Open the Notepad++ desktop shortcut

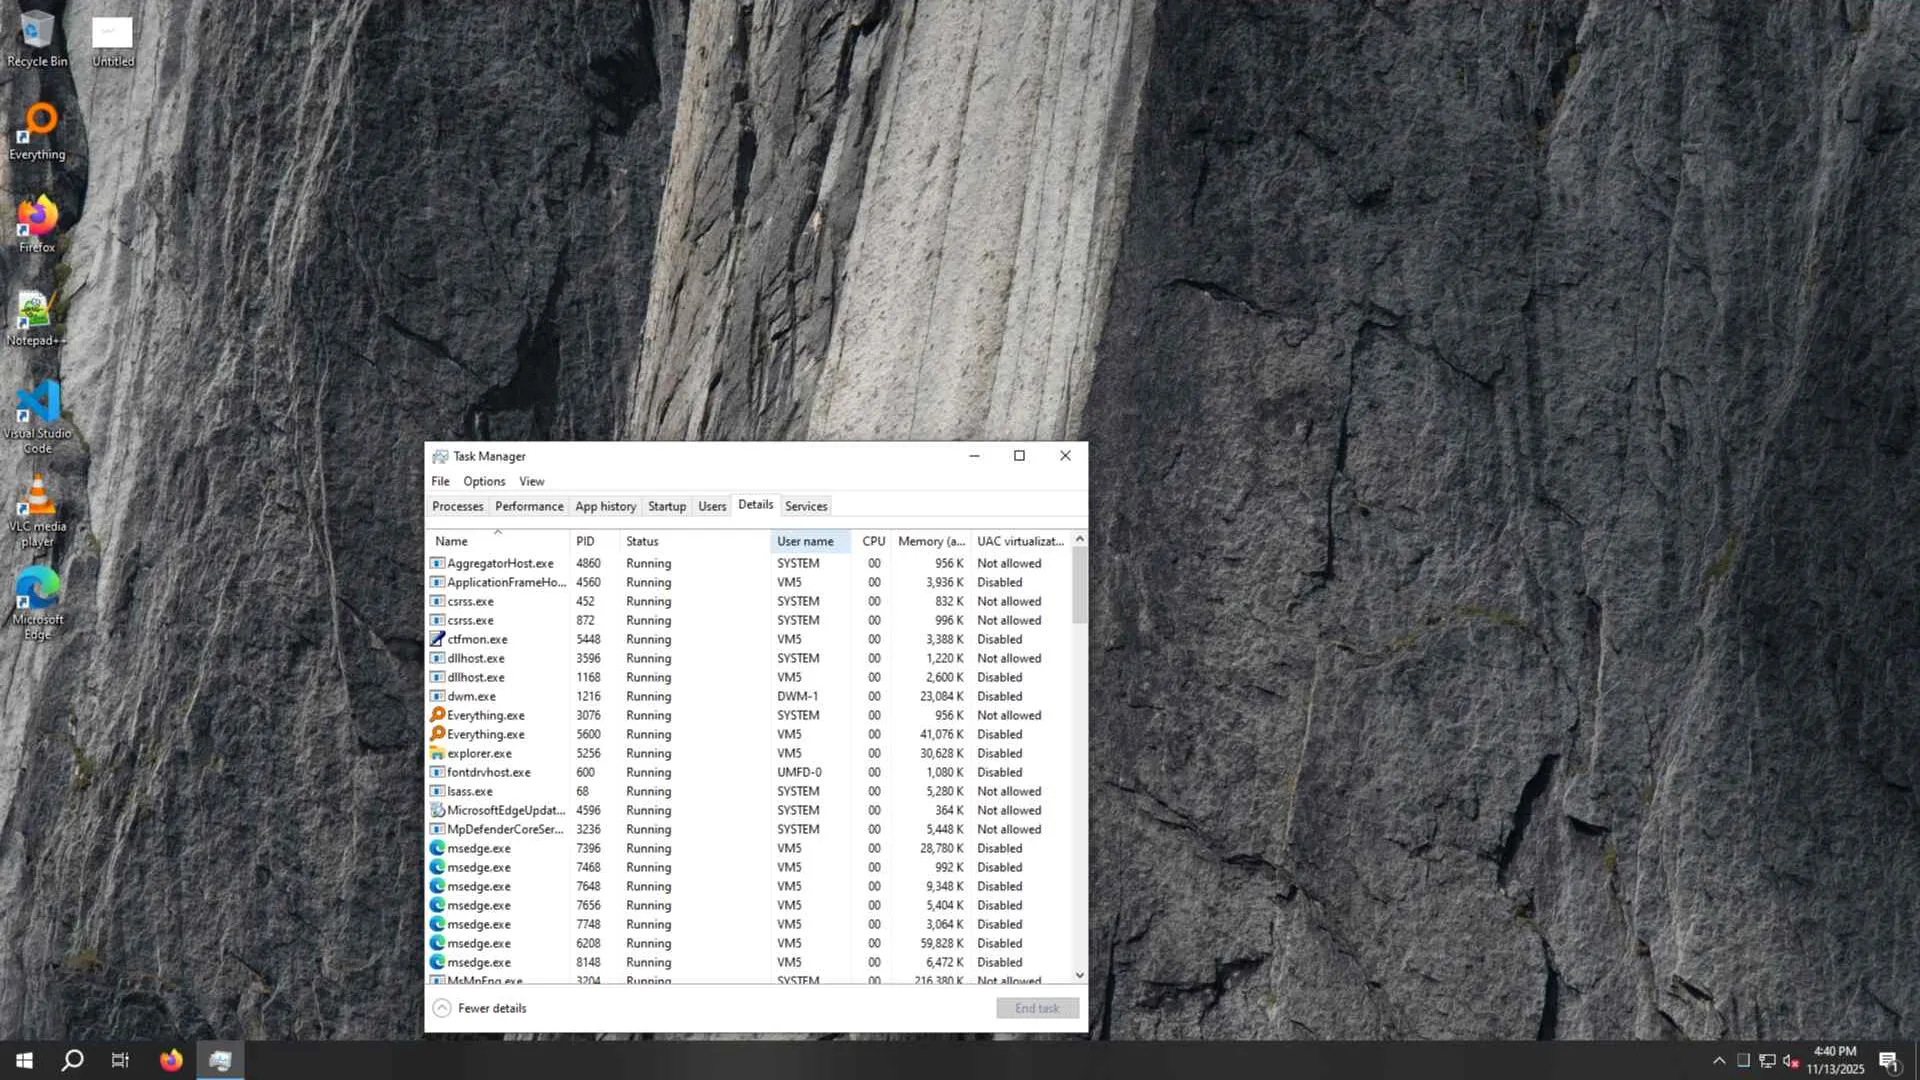(x=37, y=316)
